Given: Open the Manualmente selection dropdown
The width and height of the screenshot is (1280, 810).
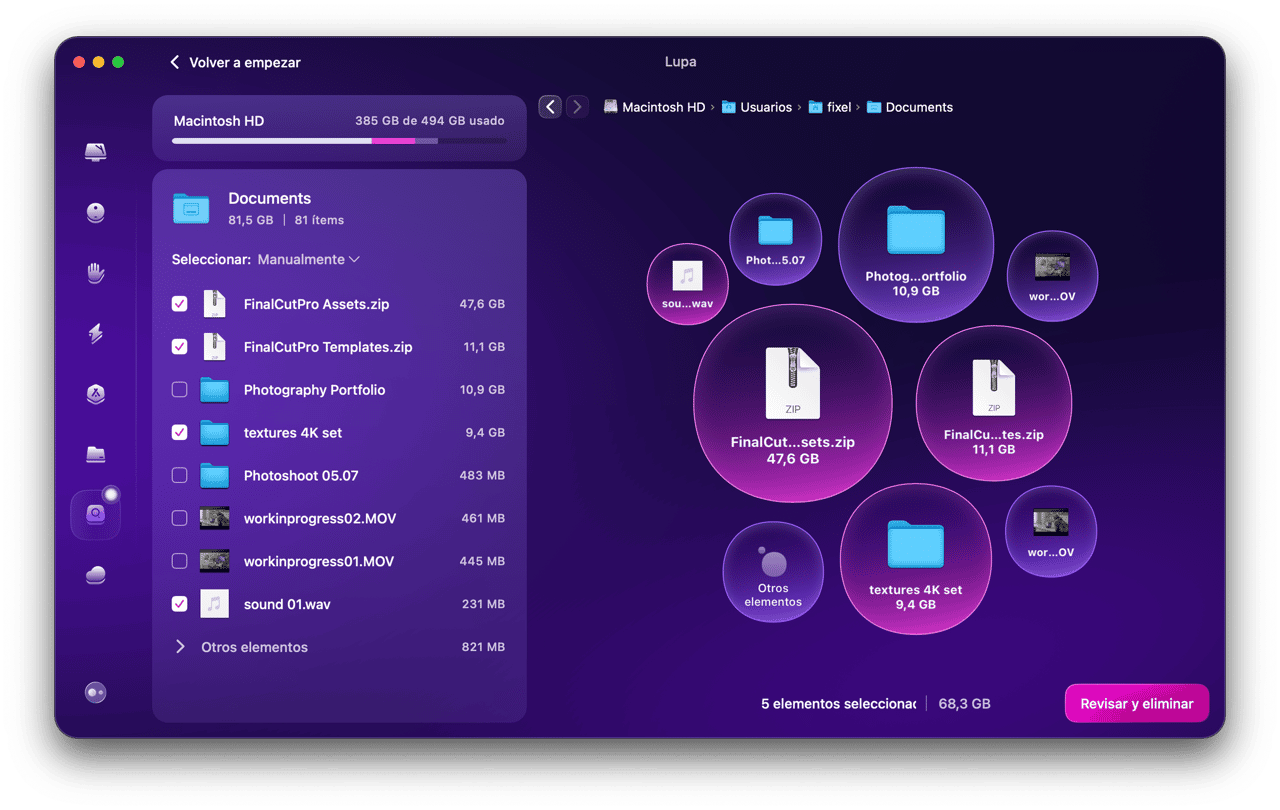Looking at the screenshot, I should [308, 259].
